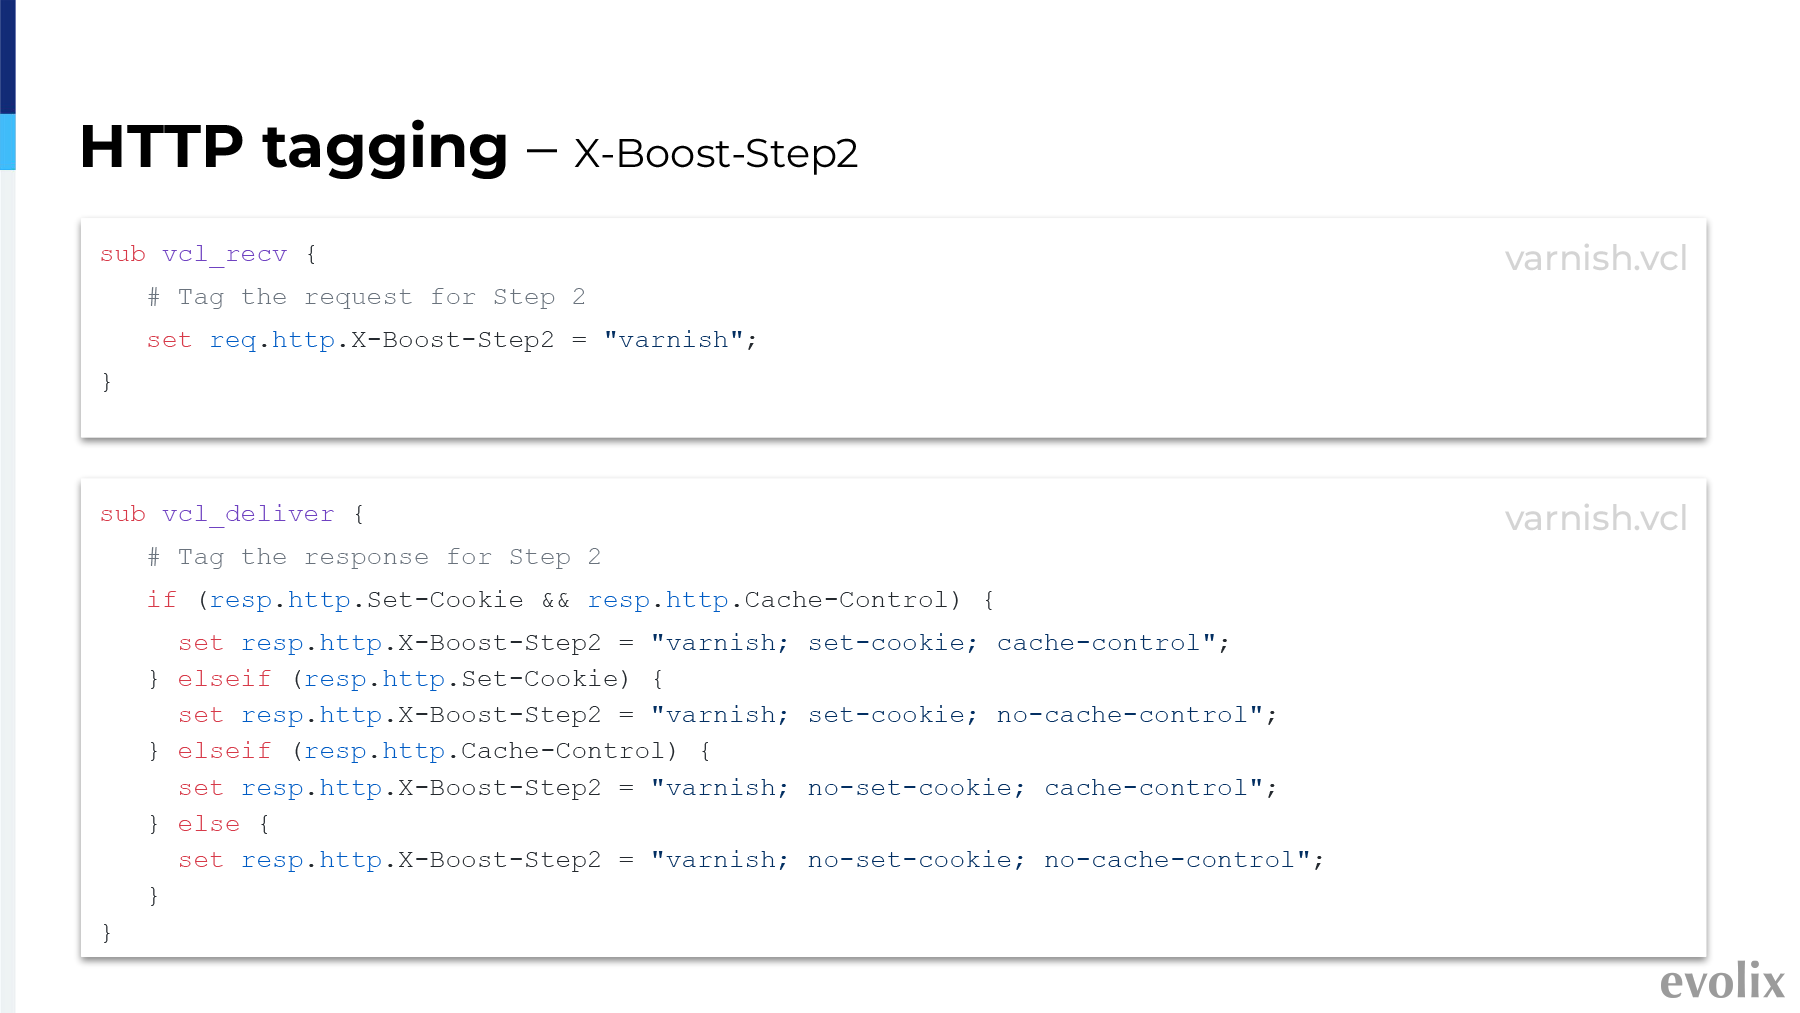
Task: Click the vcl_deliver subroutine name
Action: coord(248,514)
